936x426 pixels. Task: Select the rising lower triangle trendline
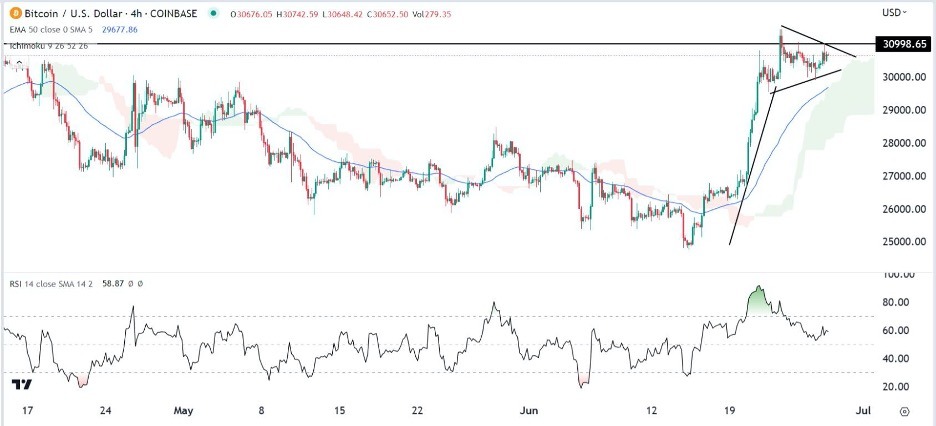coord(807,81)
